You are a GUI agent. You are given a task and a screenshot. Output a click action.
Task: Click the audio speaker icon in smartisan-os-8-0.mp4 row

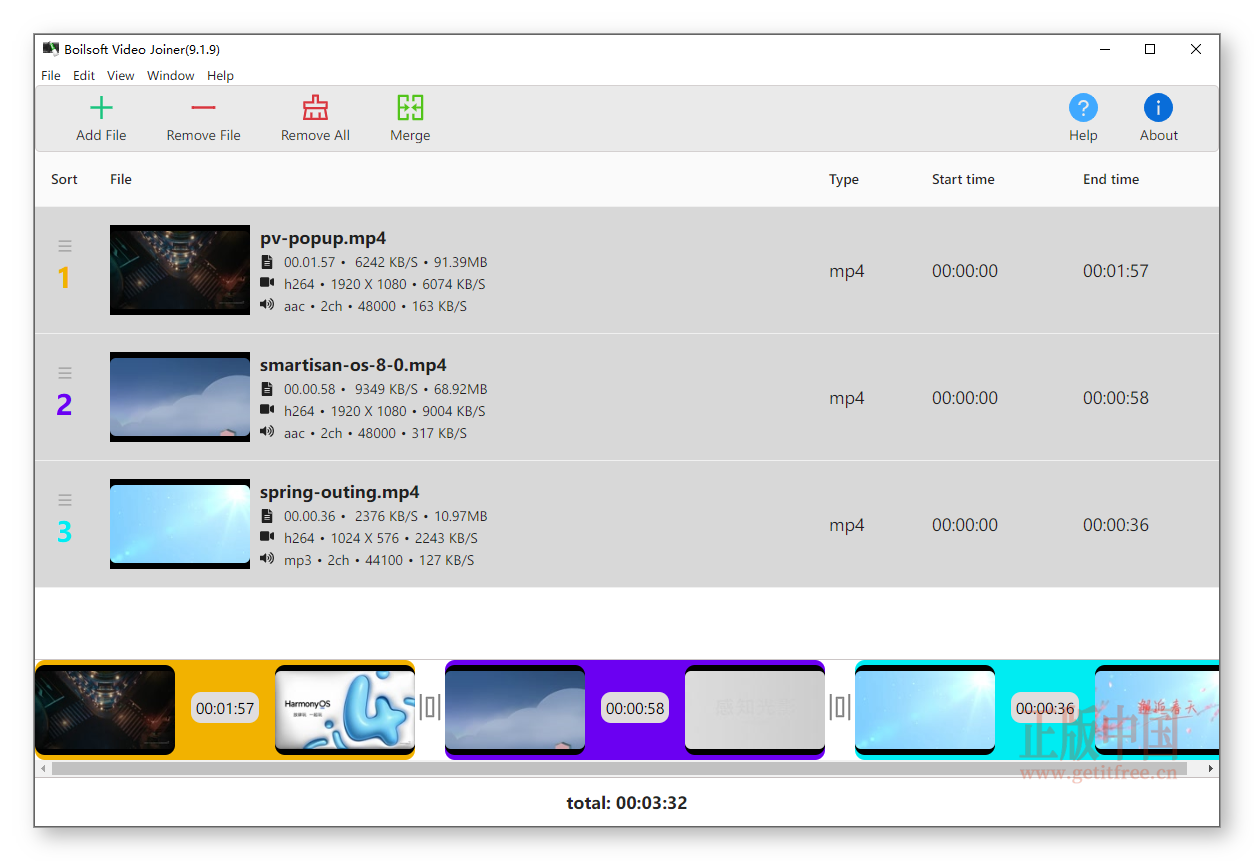click(267, 431)
